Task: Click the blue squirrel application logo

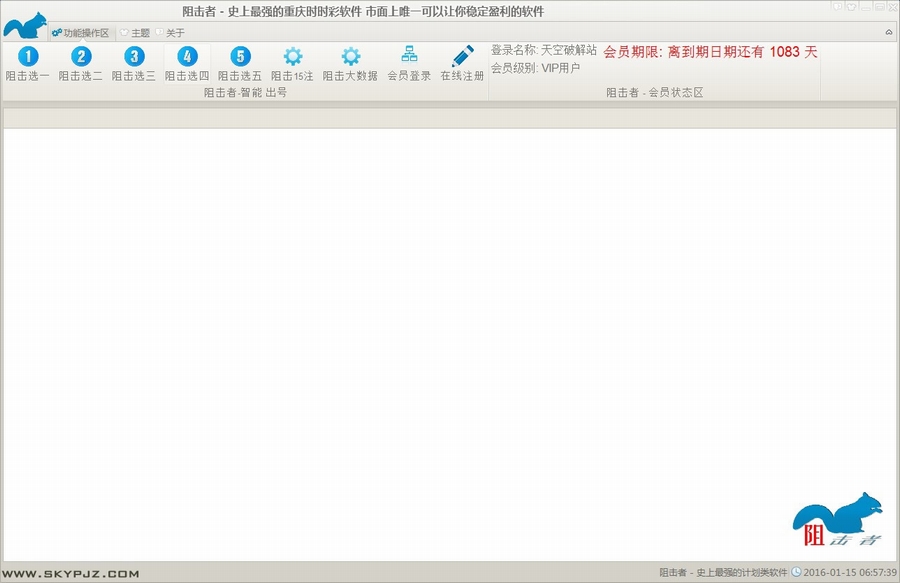Action: coord(24,25)
